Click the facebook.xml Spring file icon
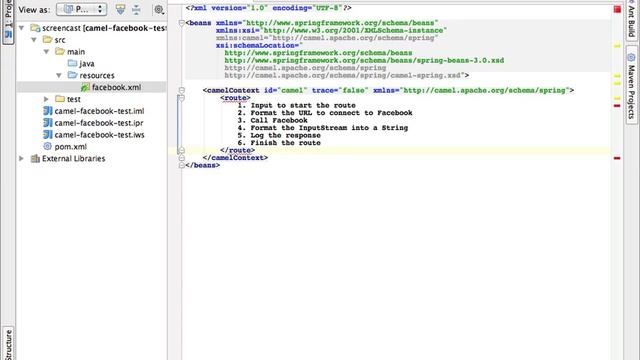This screenshot has width=640, height=360. click(85, 87)
